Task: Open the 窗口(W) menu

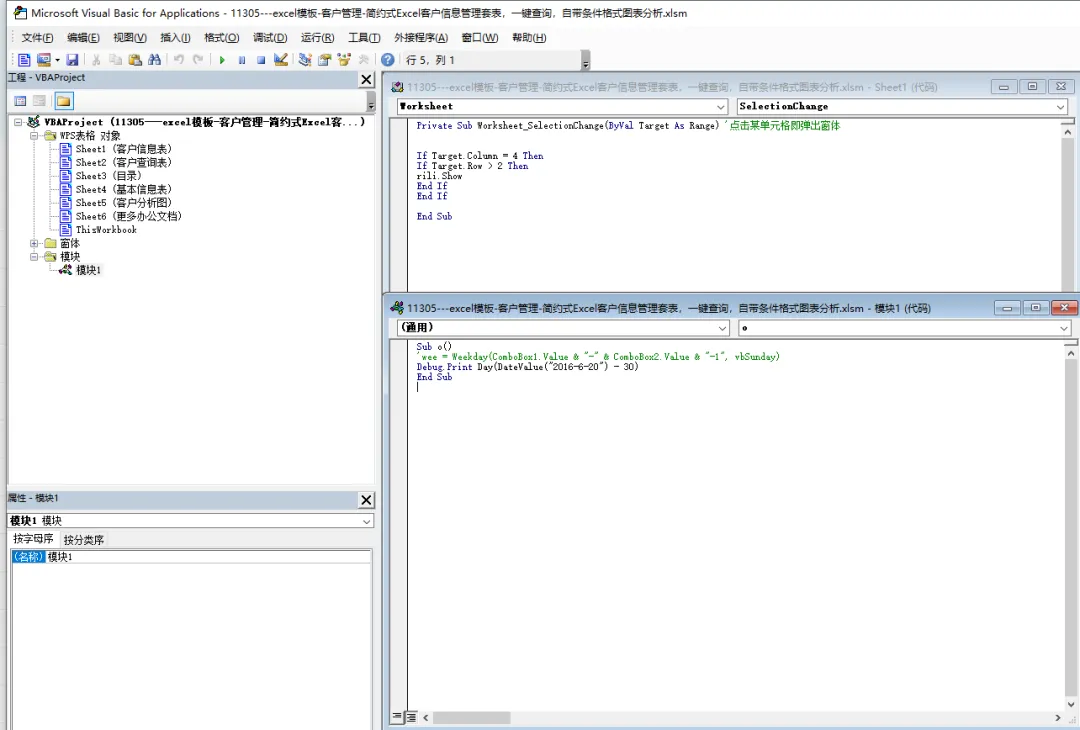Action: tap(480, 38)
